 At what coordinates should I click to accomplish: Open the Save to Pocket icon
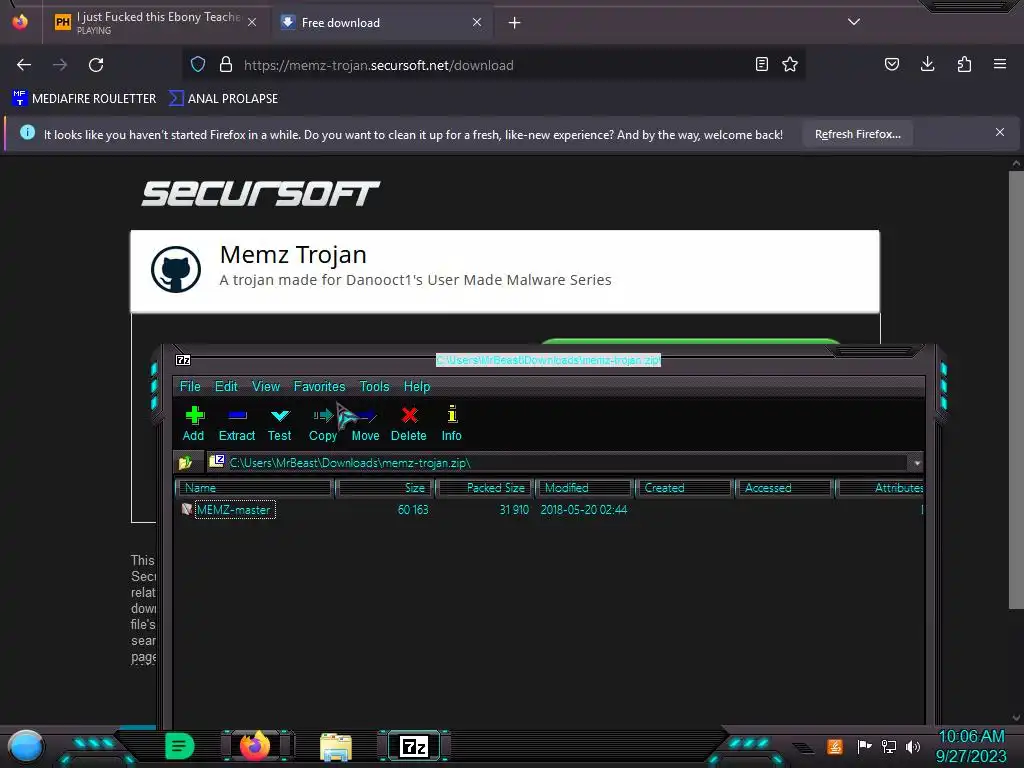point(891,64)
